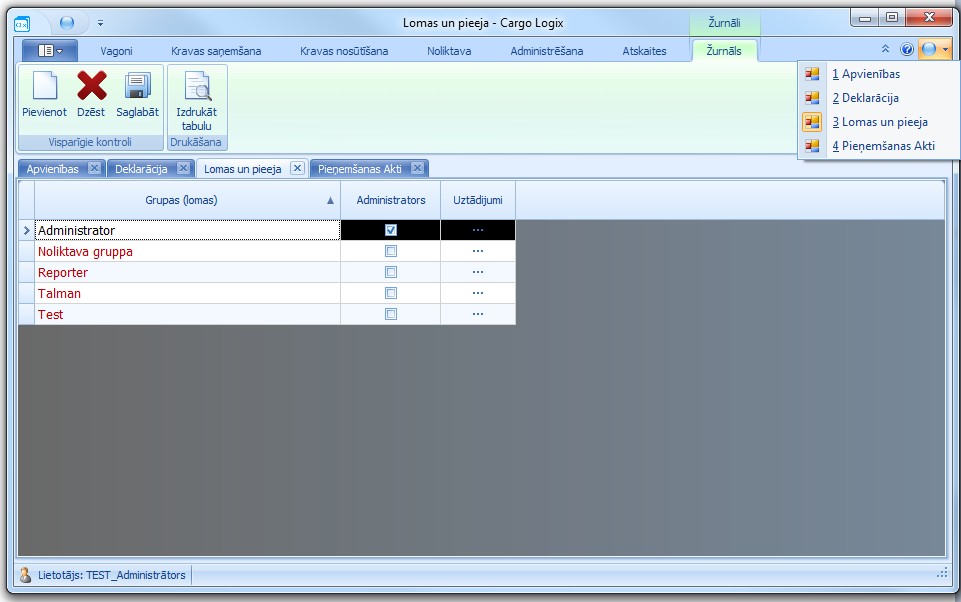Click the red Dzēst delete icon
This screenshot has height=602, width=961.
pos(91,87)
